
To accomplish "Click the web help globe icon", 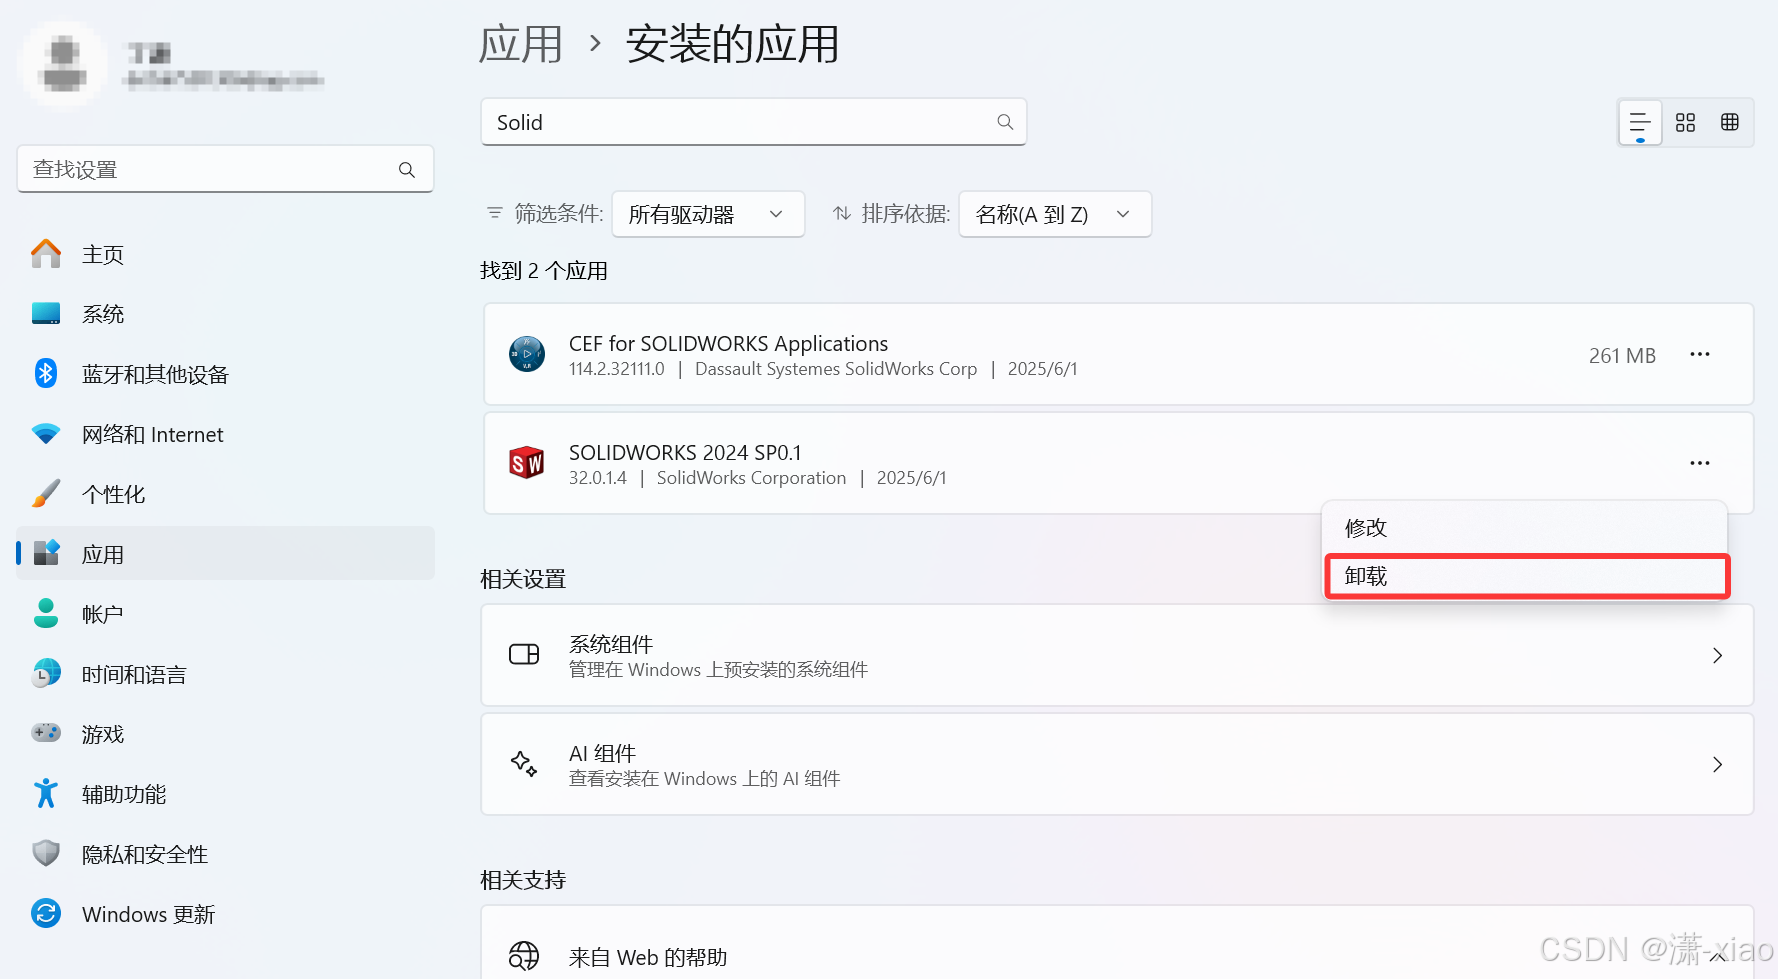I will [x=524, y=957].
